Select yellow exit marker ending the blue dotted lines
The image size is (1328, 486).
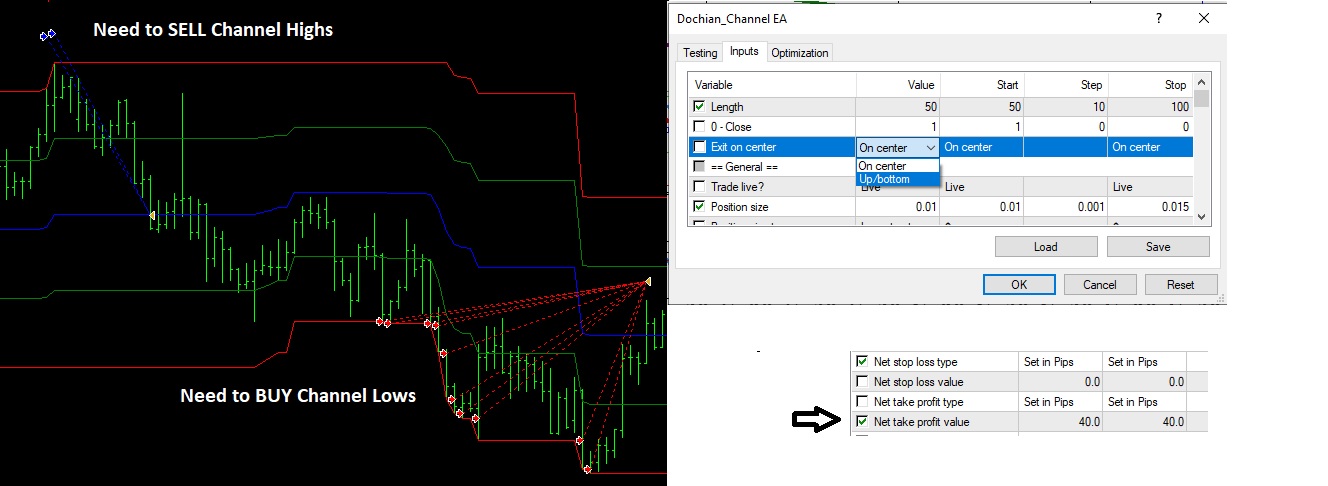(x=151, y=215)
